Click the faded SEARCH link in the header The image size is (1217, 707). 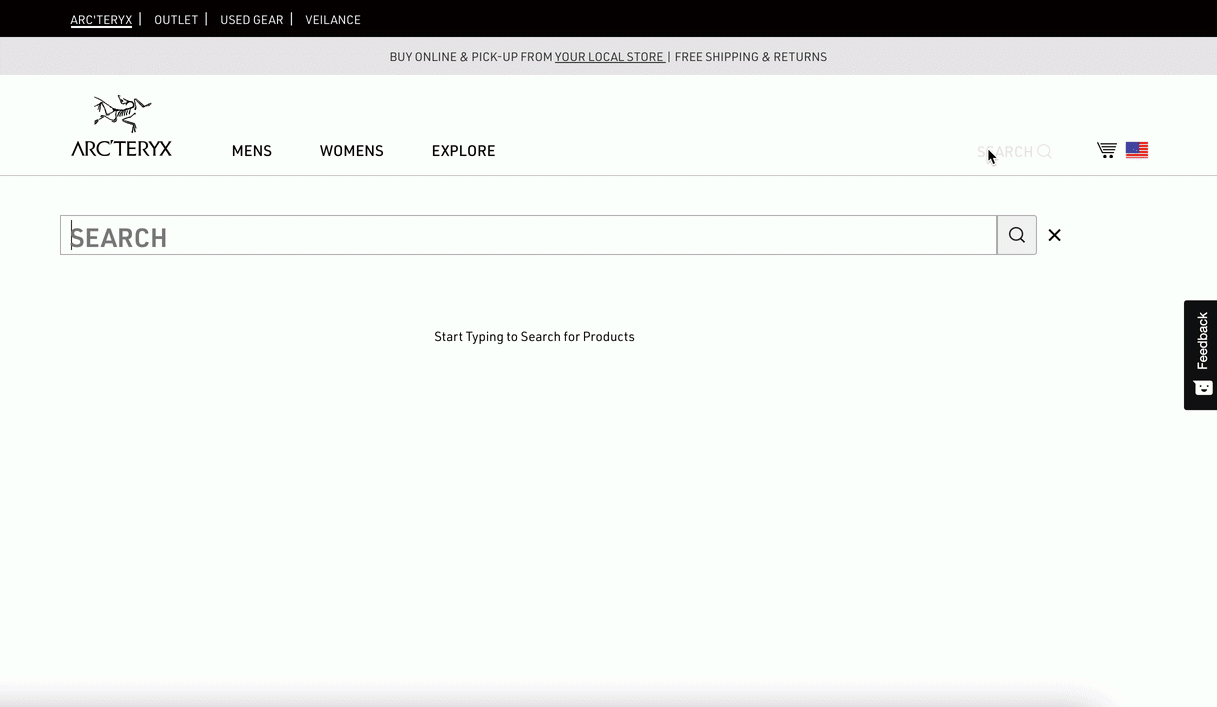tap(1014, 152)
